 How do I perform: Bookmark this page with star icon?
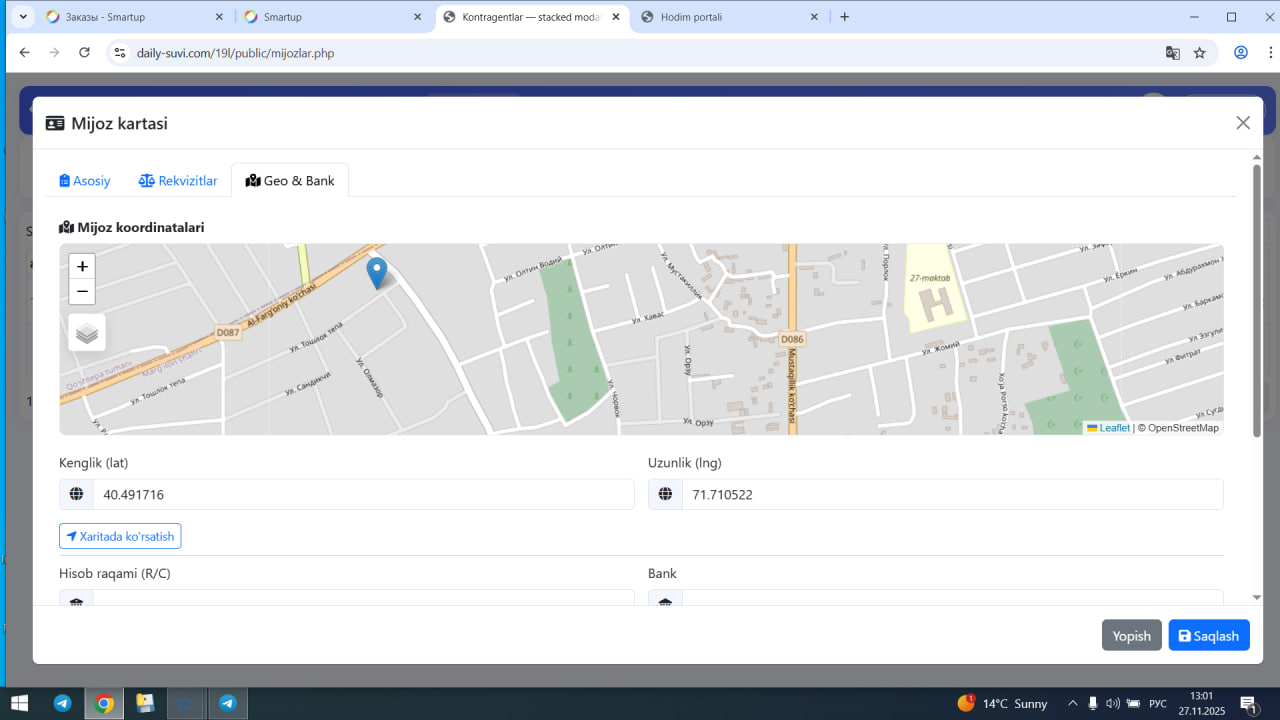pyautogui.click(x=1200, y=53)
